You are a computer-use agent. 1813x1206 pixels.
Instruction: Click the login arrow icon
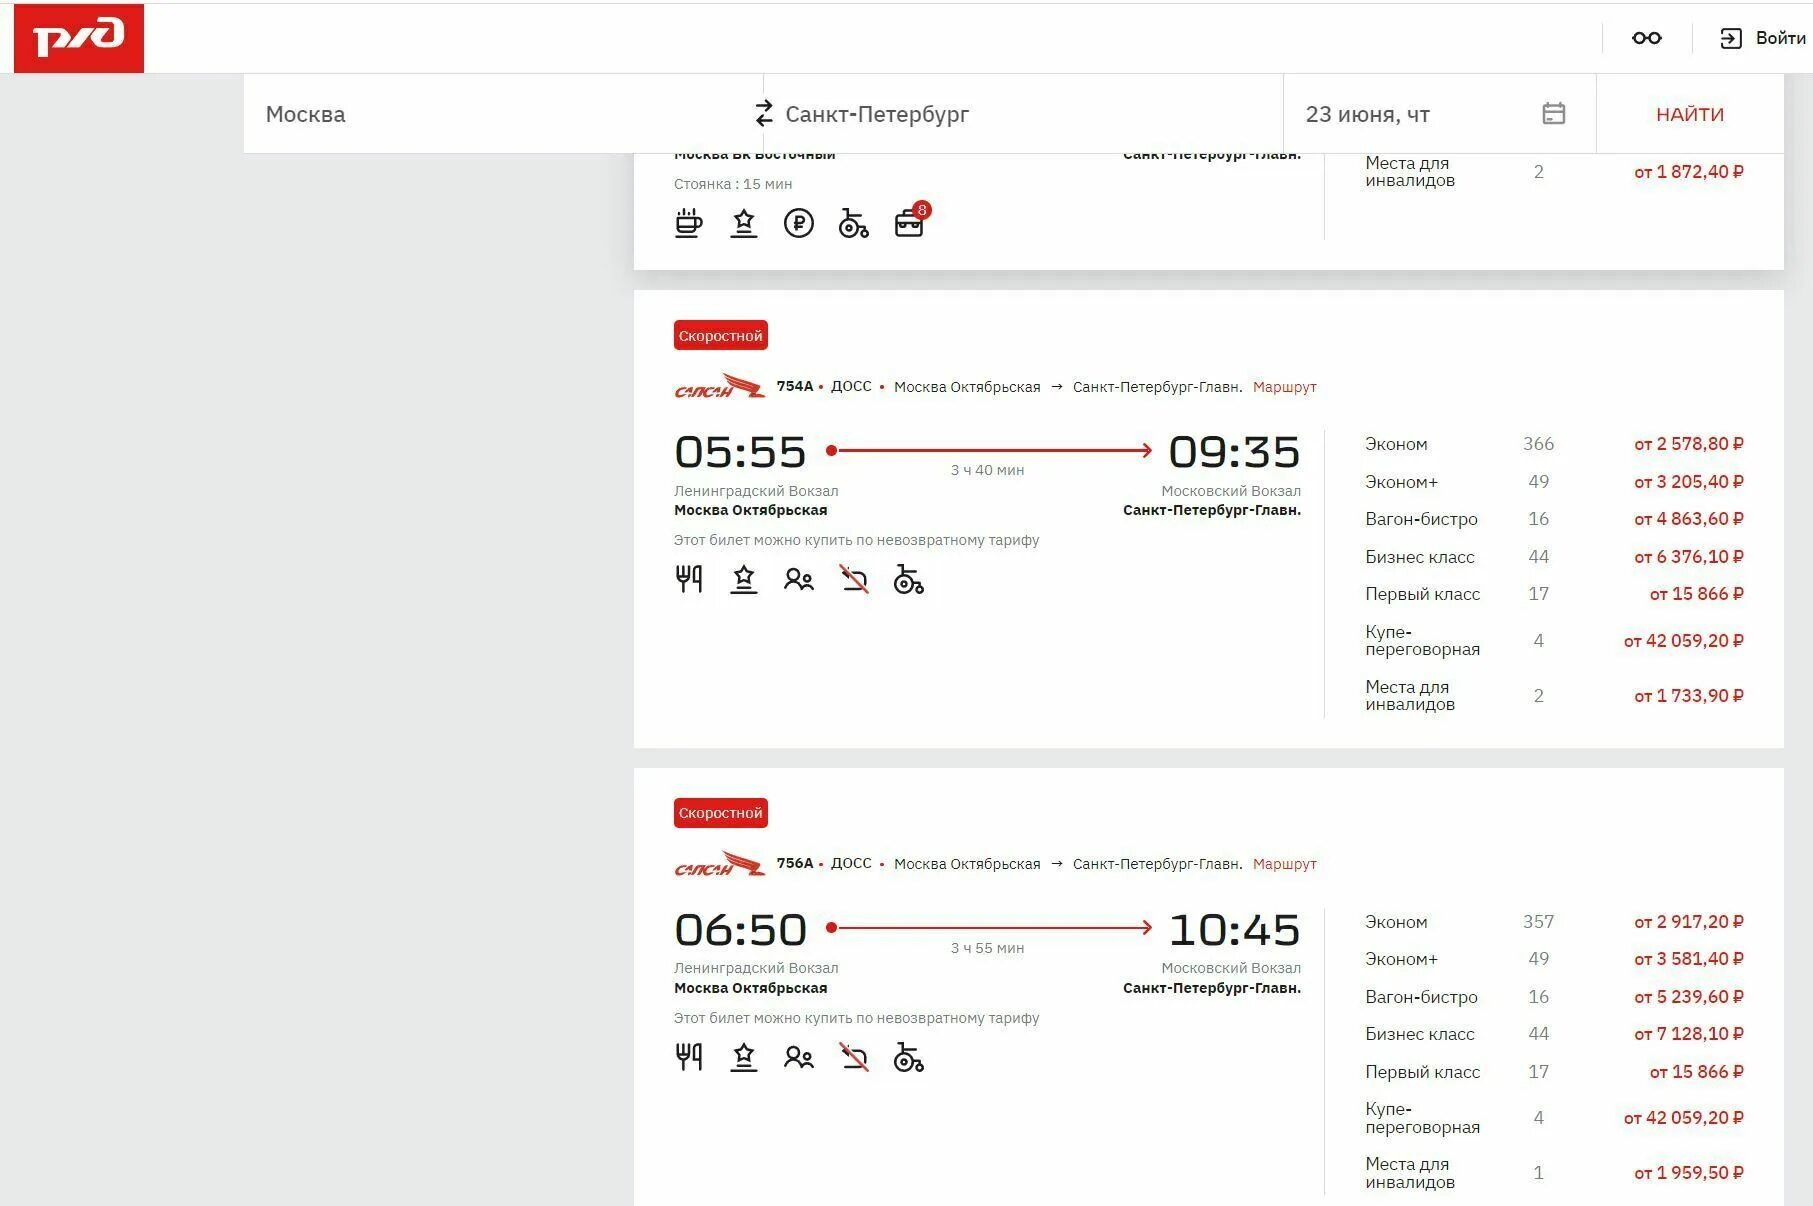click(1731, 38)
